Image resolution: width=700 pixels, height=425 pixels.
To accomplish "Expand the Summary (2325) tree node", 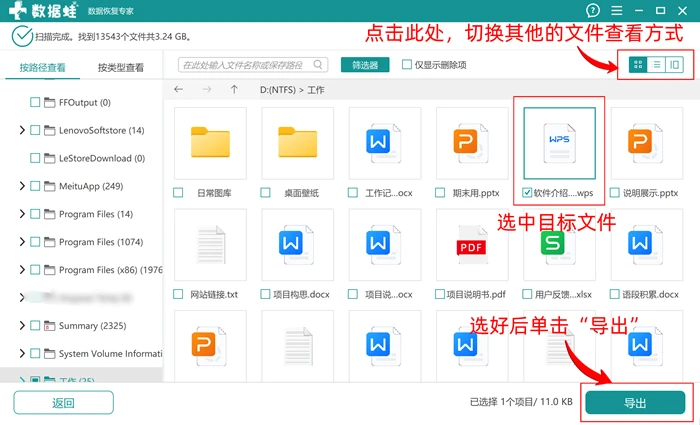I will (x=22, y=325).
